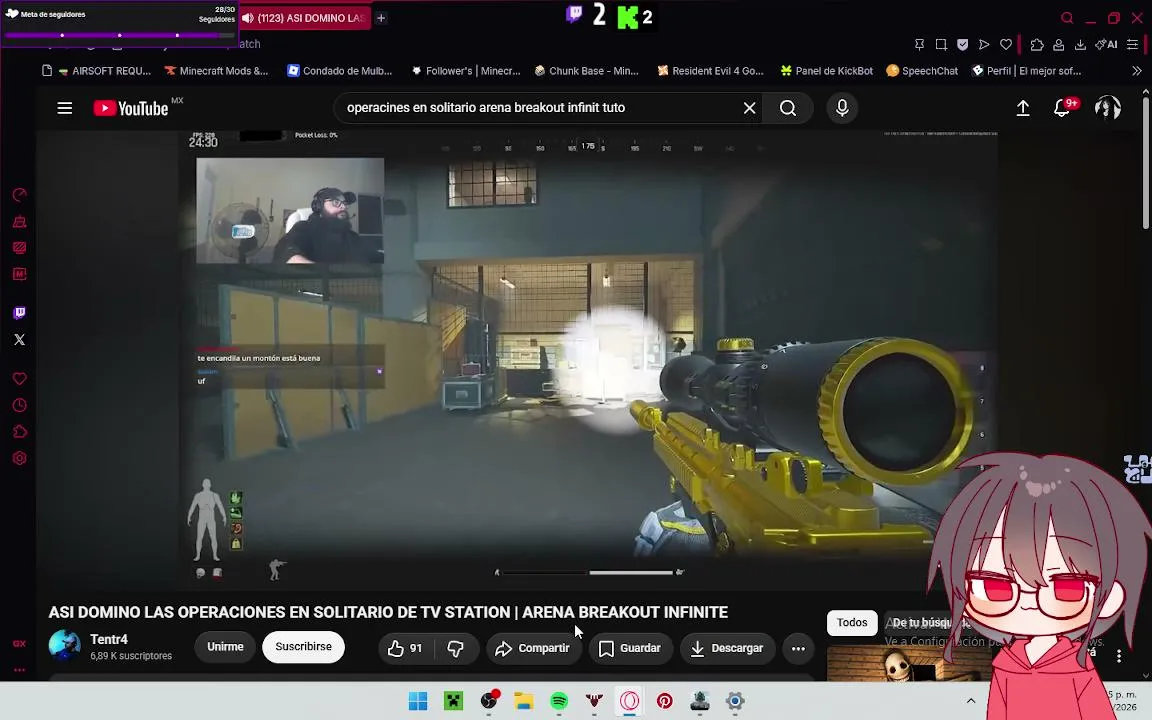Image resolution: width=1152 pixels, height=720 pixels.
Task: Open the YouTube create/upload icon
Action: point(1023,108)
